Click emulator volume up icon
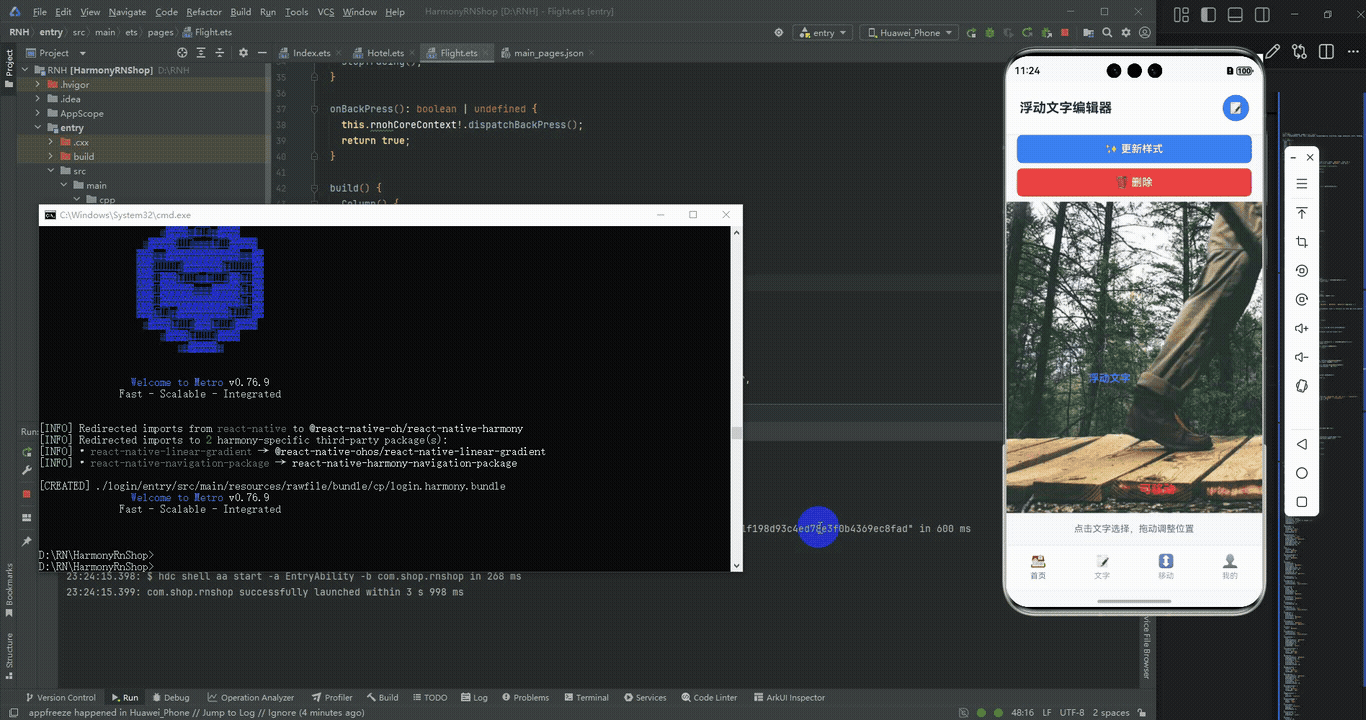 point(1301,328)
